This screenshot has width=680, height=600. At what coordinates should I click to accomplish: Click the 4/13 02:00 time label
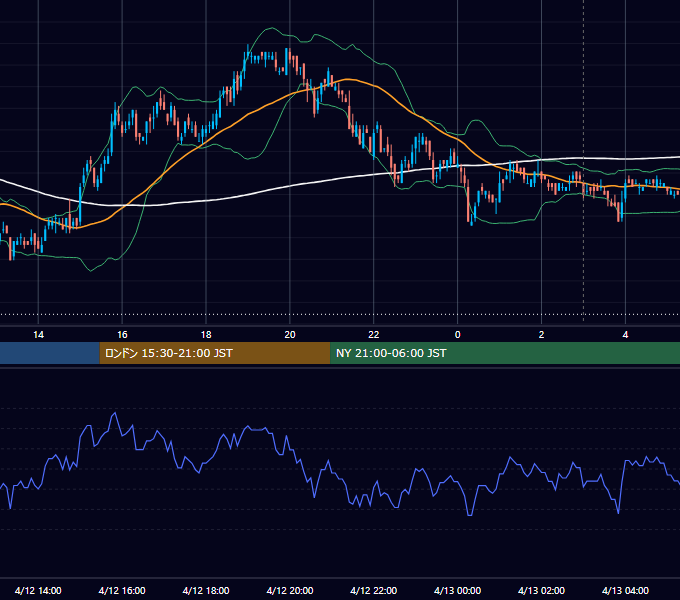click(541, 590)
